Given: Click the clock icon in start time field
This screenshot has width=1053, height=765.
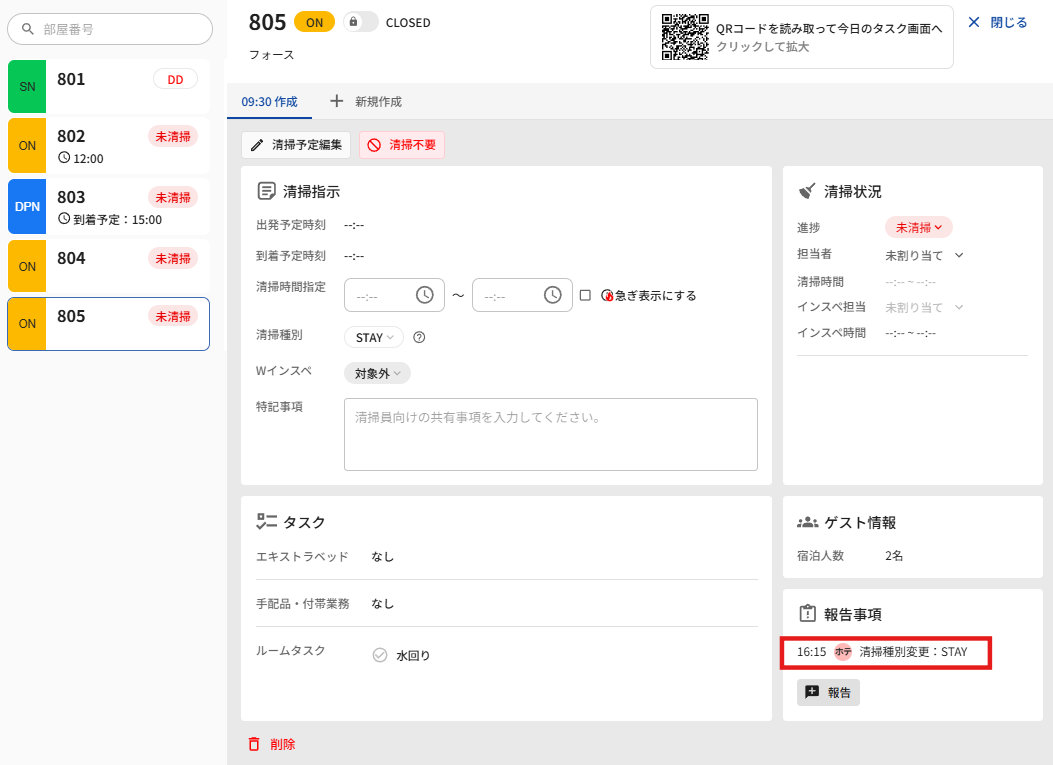Looking at the screenshot, I should point(425,295).
